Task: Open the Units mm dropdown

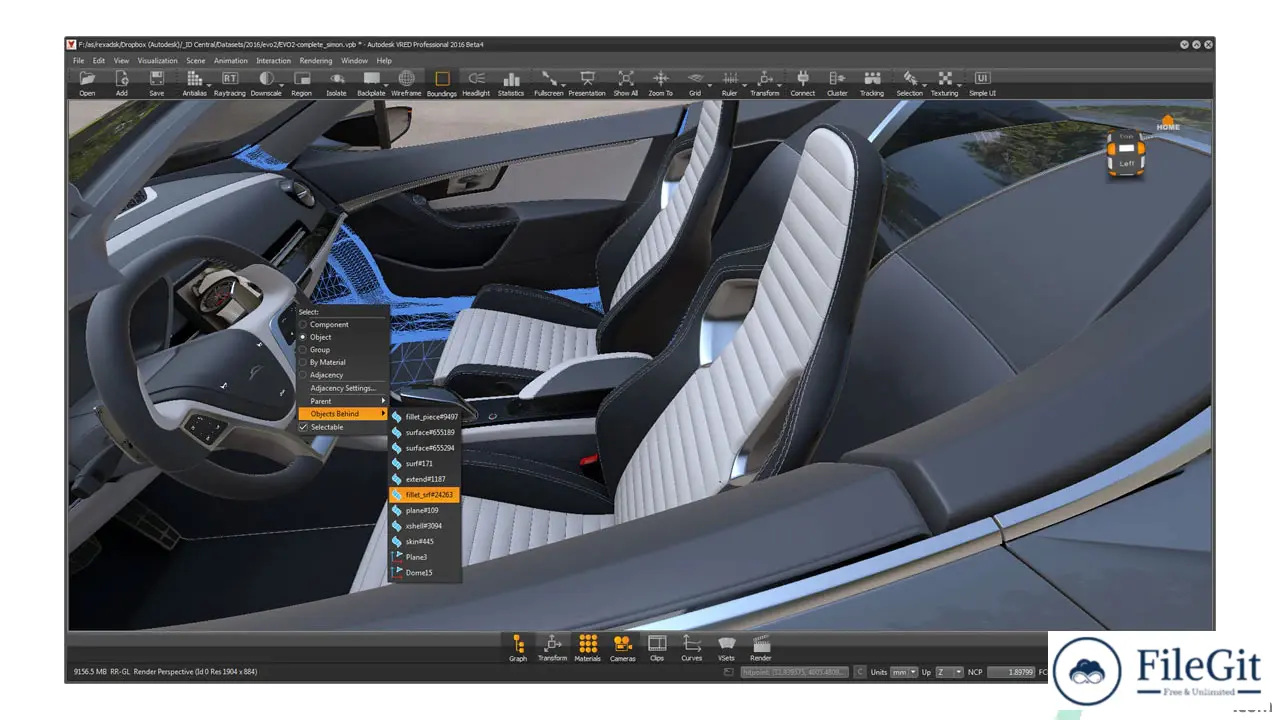Action: [x=904, y=672]
